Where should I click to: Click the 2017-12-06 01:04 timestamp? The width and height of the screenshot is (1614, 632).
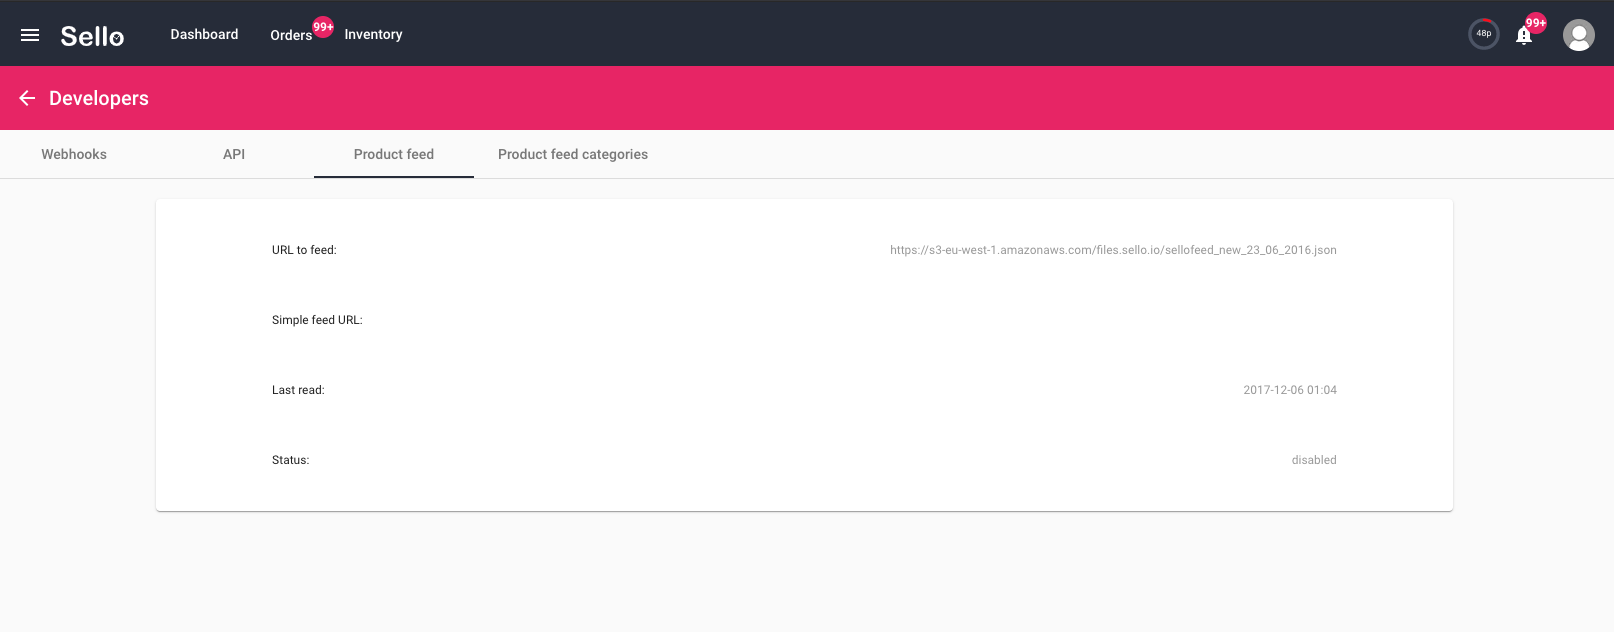[1290, 390]
